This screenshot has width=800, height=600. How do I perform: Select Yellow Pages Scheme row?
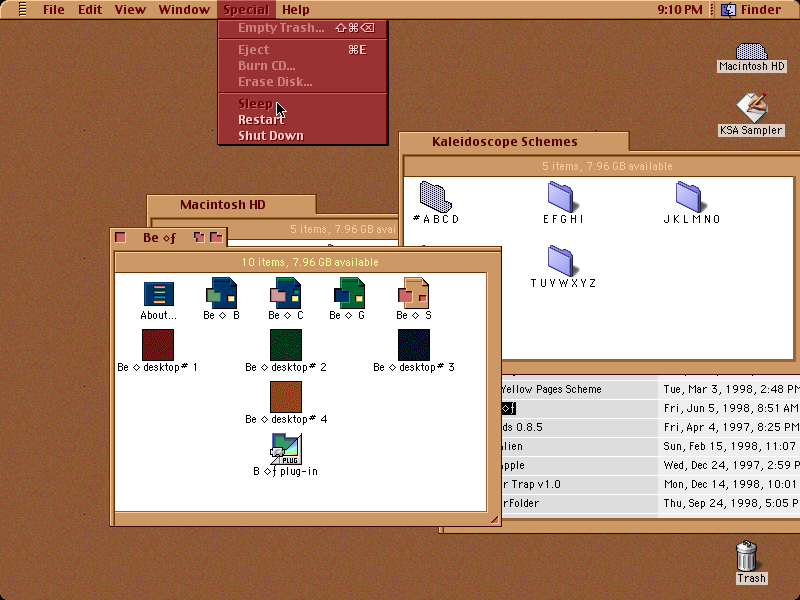coord(651,389)
